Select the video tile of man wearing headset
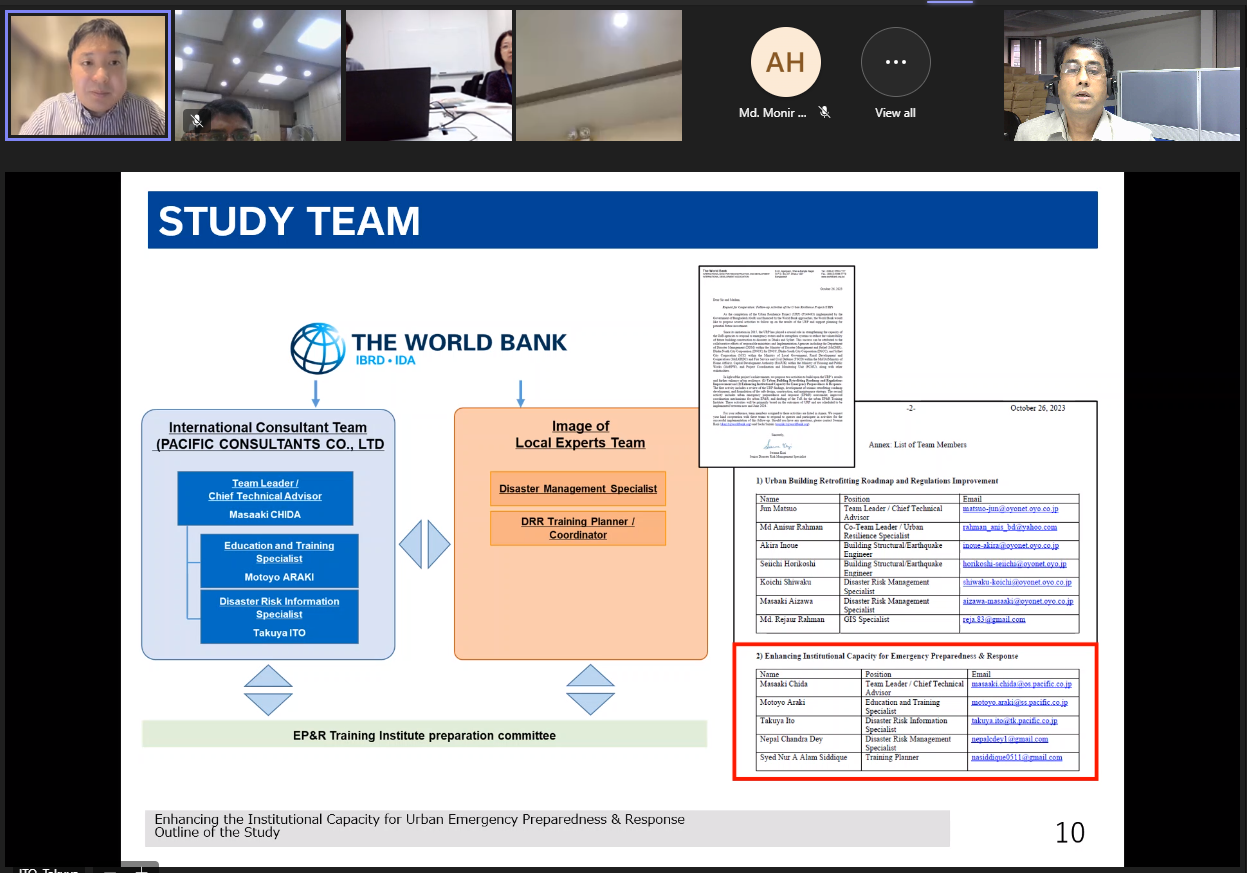The image size is (1247, 873). pyautogui.click(x=1121, y=75)
